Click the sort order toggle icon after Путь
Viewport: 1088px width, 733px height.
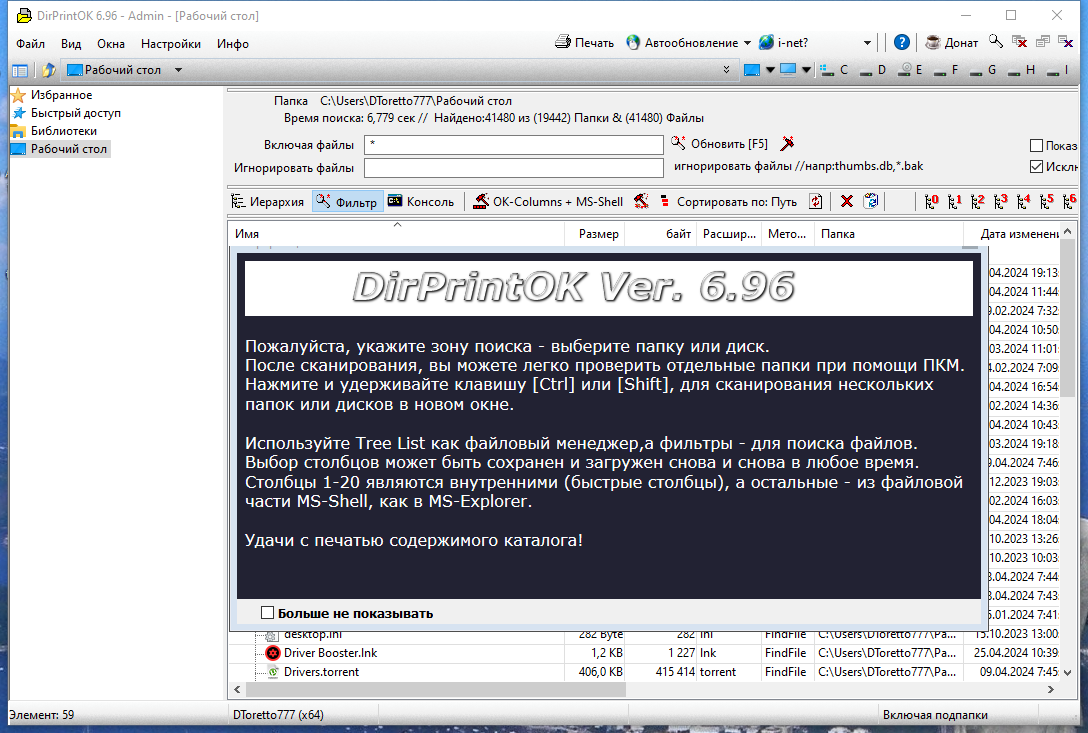[816, 201]
